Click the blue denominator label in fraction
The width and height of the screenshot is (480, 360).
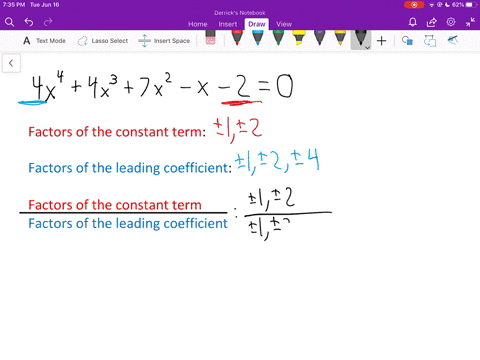click(128, 223)
